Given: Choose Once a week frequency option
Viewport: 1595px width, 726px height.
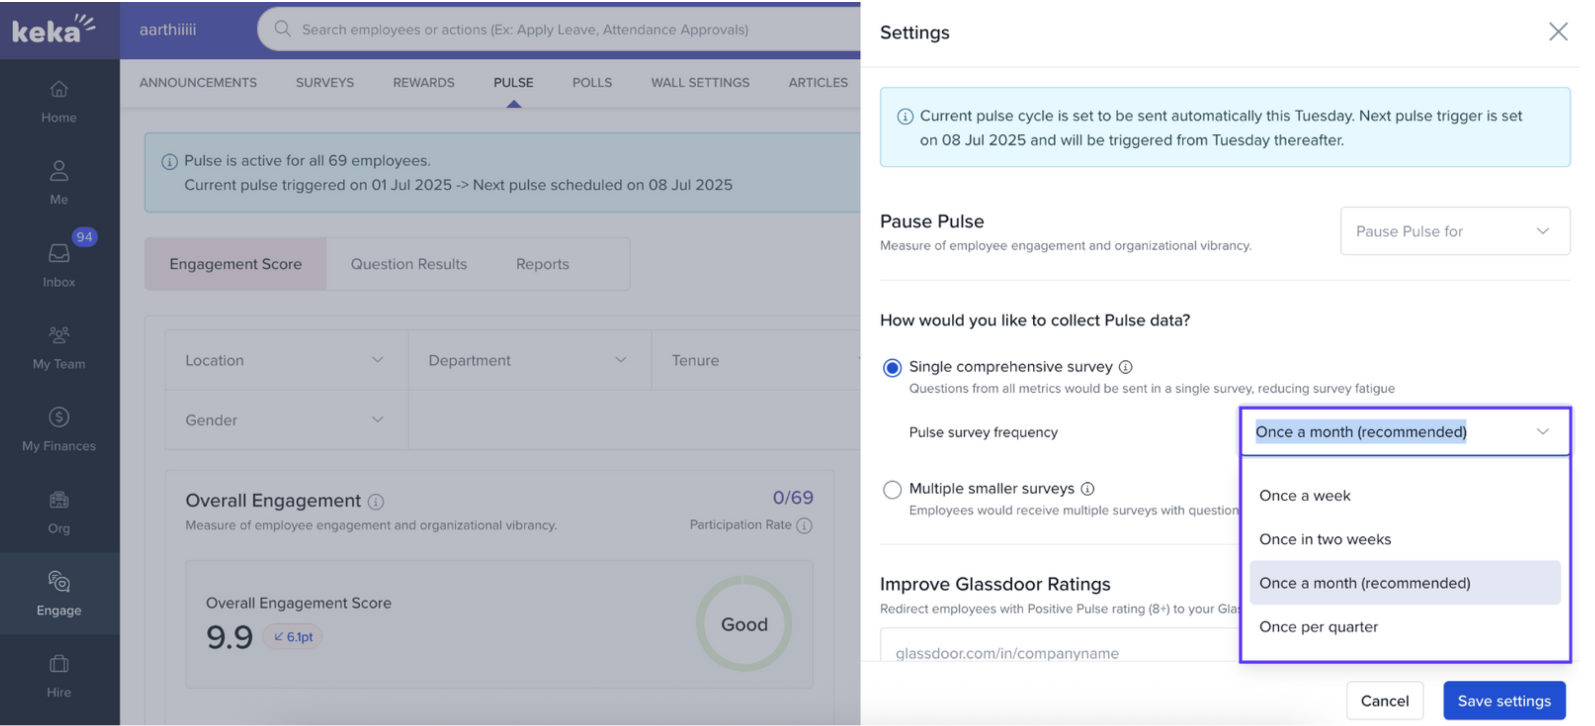Looking at the screenshot, I should tap(1304, 496).
